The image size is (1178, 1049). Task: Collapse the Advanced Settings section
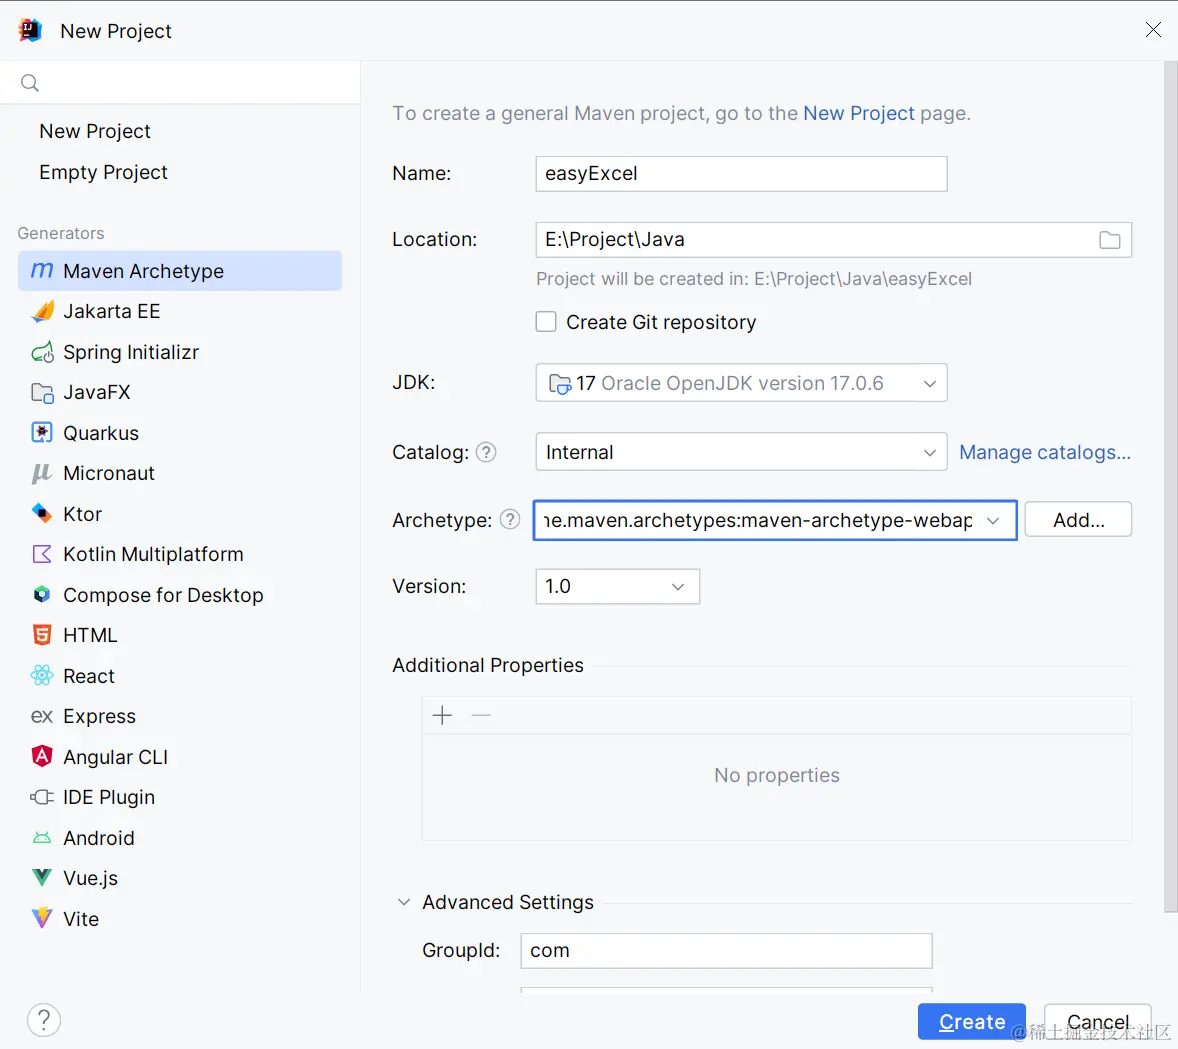click(x=403, y=902)
